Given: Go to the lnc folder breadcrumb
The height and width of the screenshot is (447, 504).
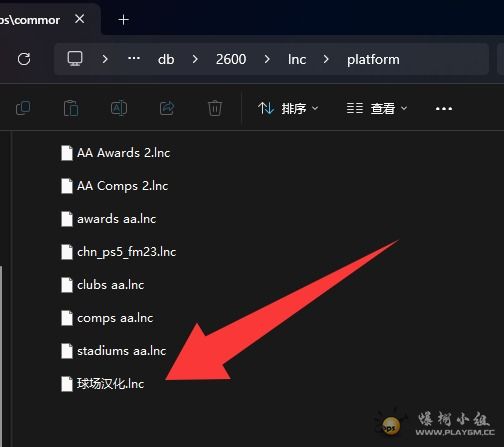Looking at the screenshot, I should [297, 59].
